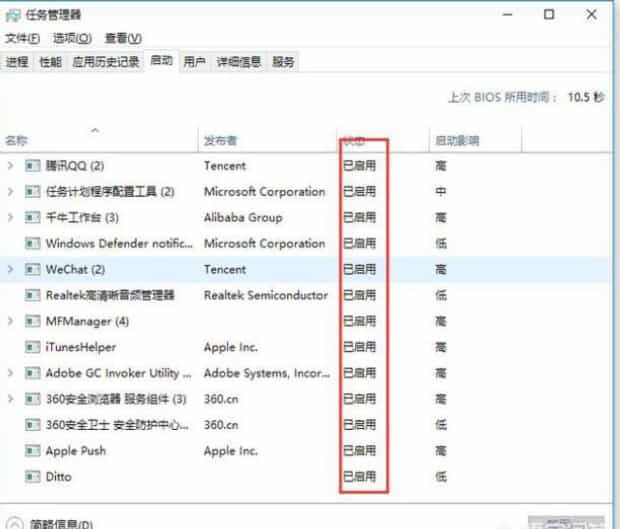The width and height of the screenshot is (620, 529).
Task: Click Realtek Semiconductor publisher cell
Action: click(266, 295)
